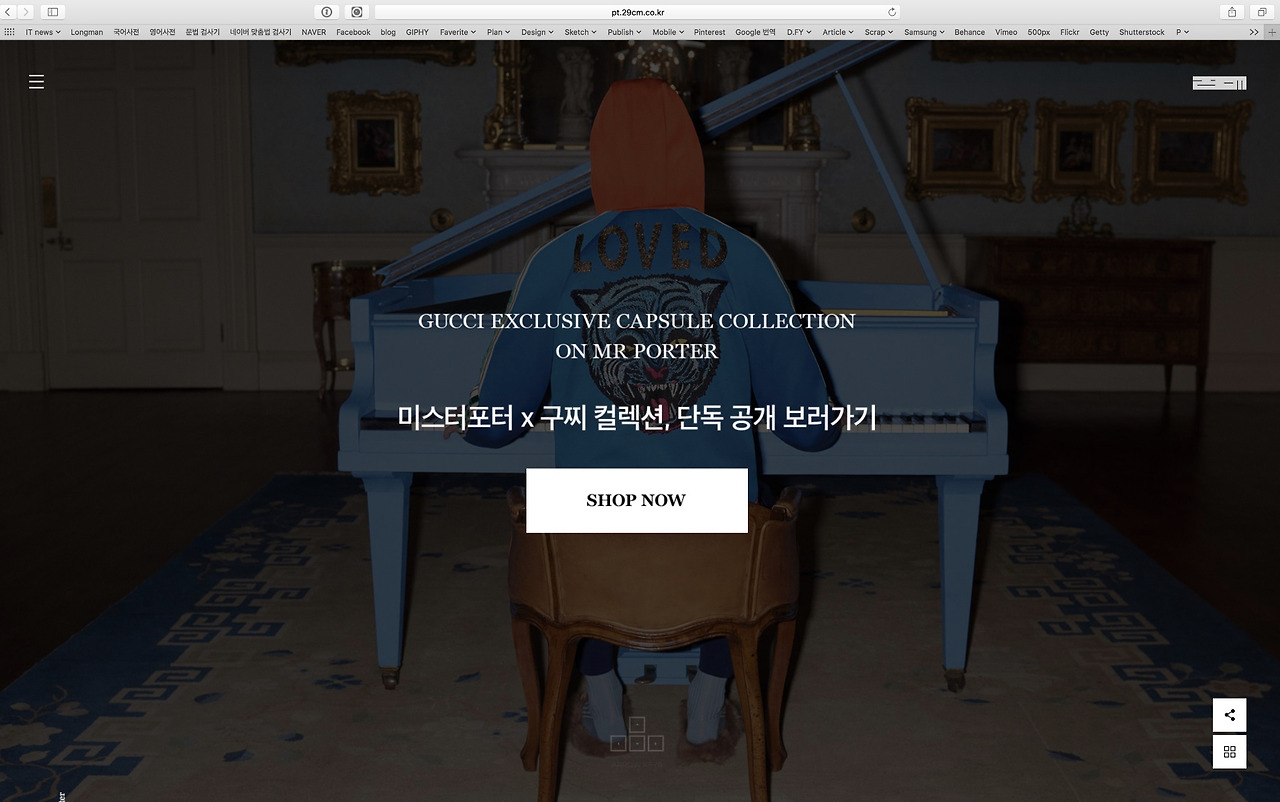Open the favorites grid icon in the bookmarks bar
Viewport: 1280px width, 802px height.
pos(9,32)
